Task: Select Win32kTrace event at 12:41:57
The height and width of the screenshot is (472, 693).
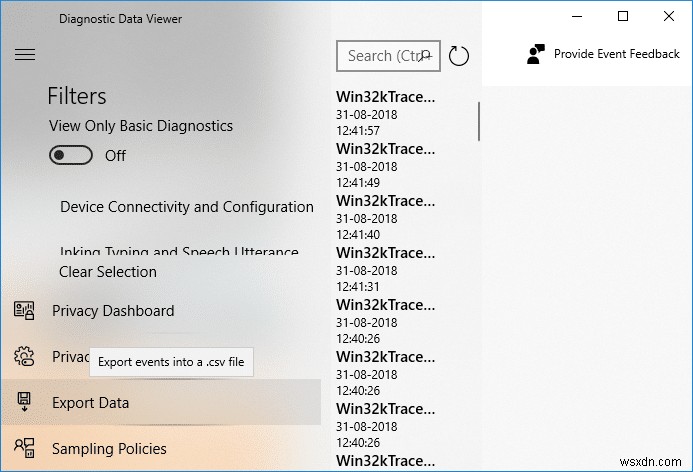Action: click(x=385, y=113)
